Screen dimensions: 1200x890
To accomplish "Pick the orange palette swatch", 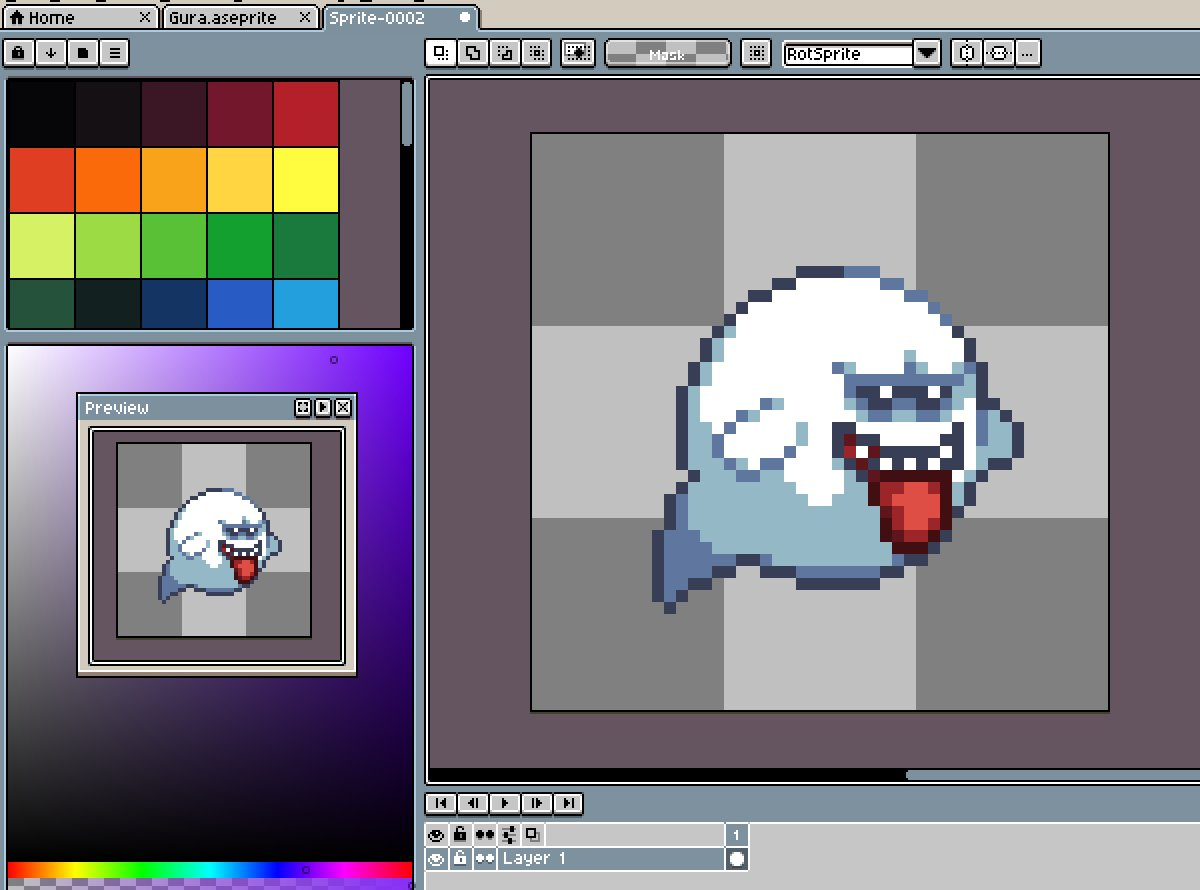I will click(x=108, y=180).
